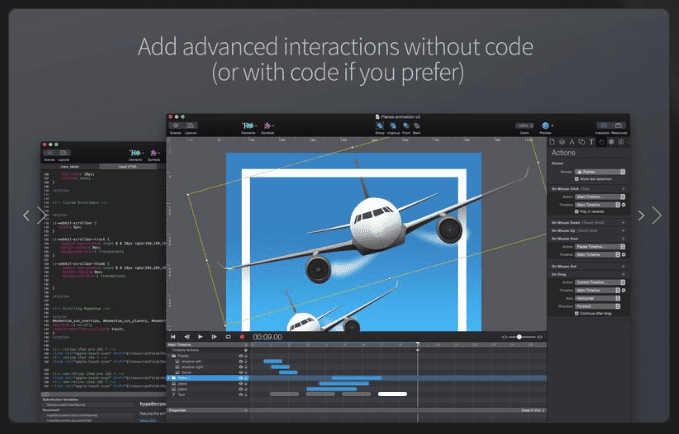Send element to Back via toolbar icon

(417, 126)
